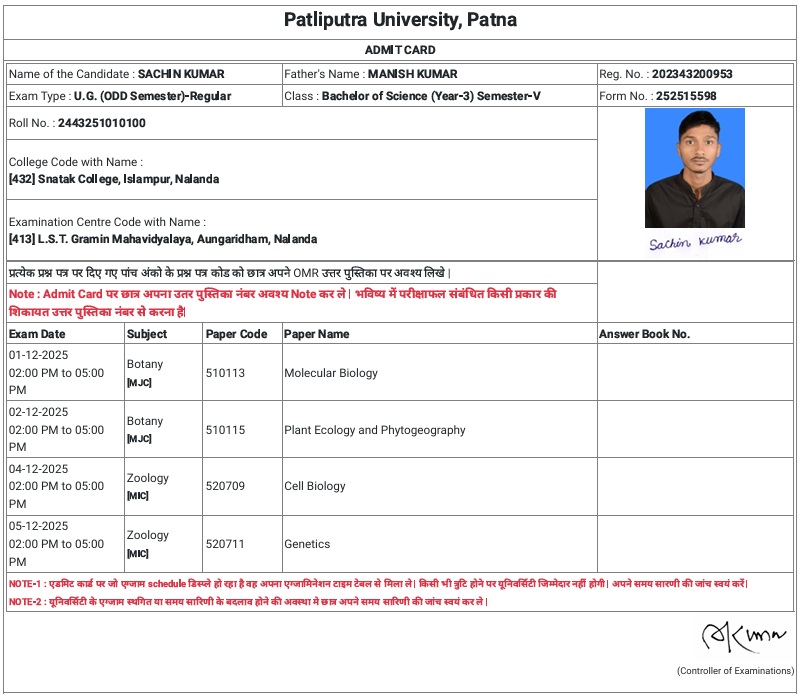799x695 pixels.
Task: Click the 01-12-2025 exam date cell
Action: pos(38,355)
